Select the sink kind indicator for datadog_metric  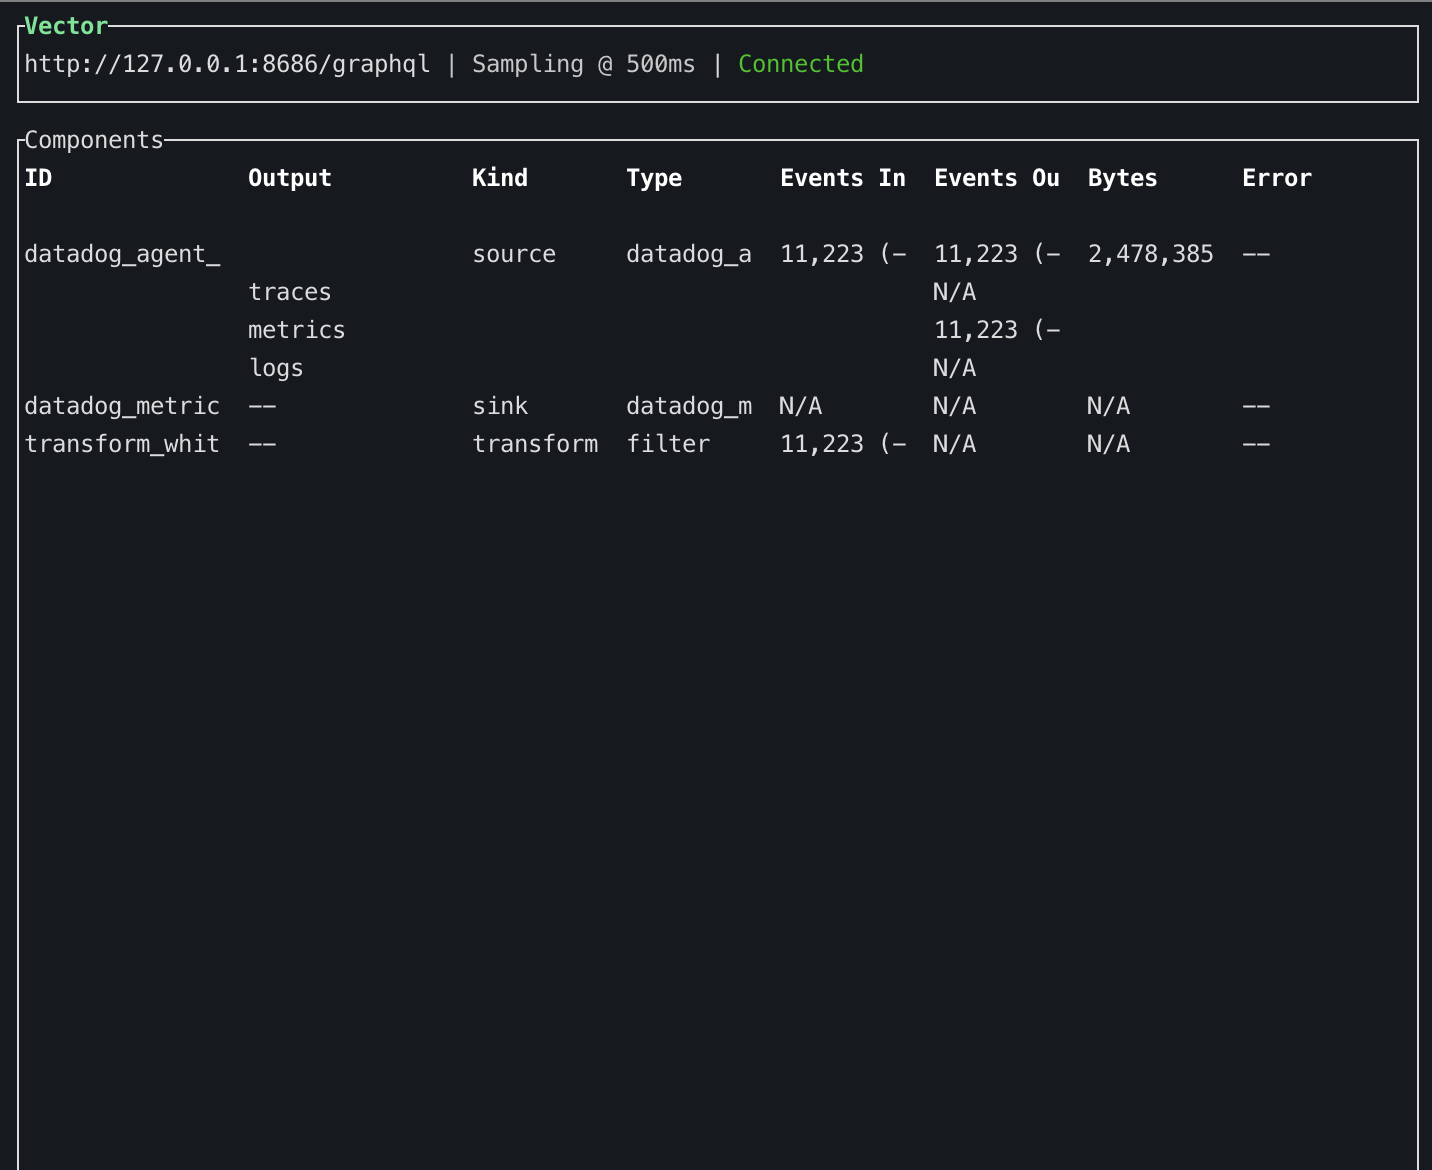point(500,406)
